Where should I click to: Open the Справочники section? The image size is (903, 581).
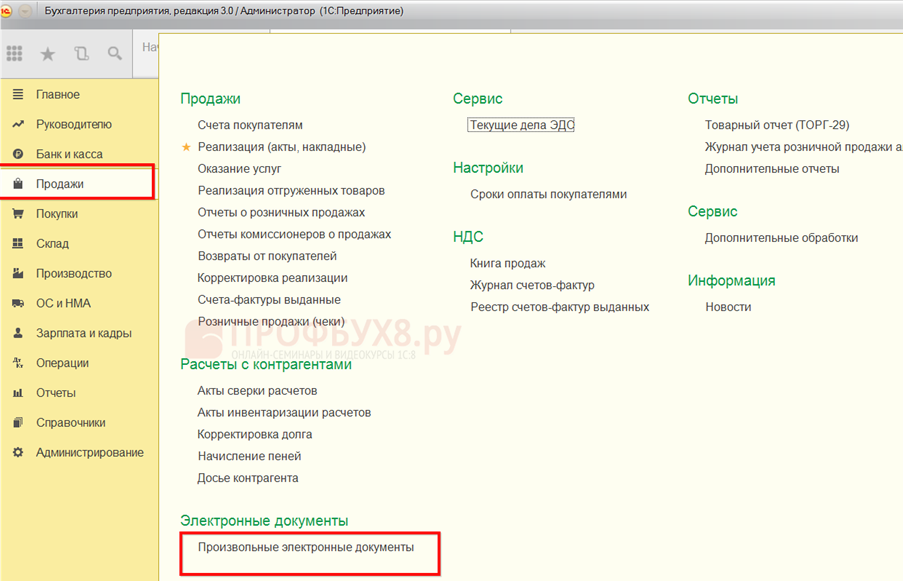[71, 423]
